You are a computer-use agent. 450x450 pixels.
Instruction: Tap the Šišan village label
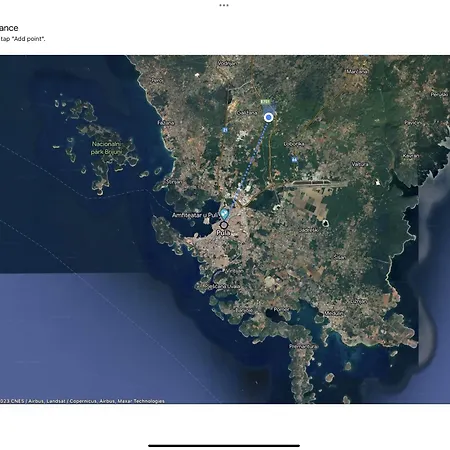pos(339,257)
